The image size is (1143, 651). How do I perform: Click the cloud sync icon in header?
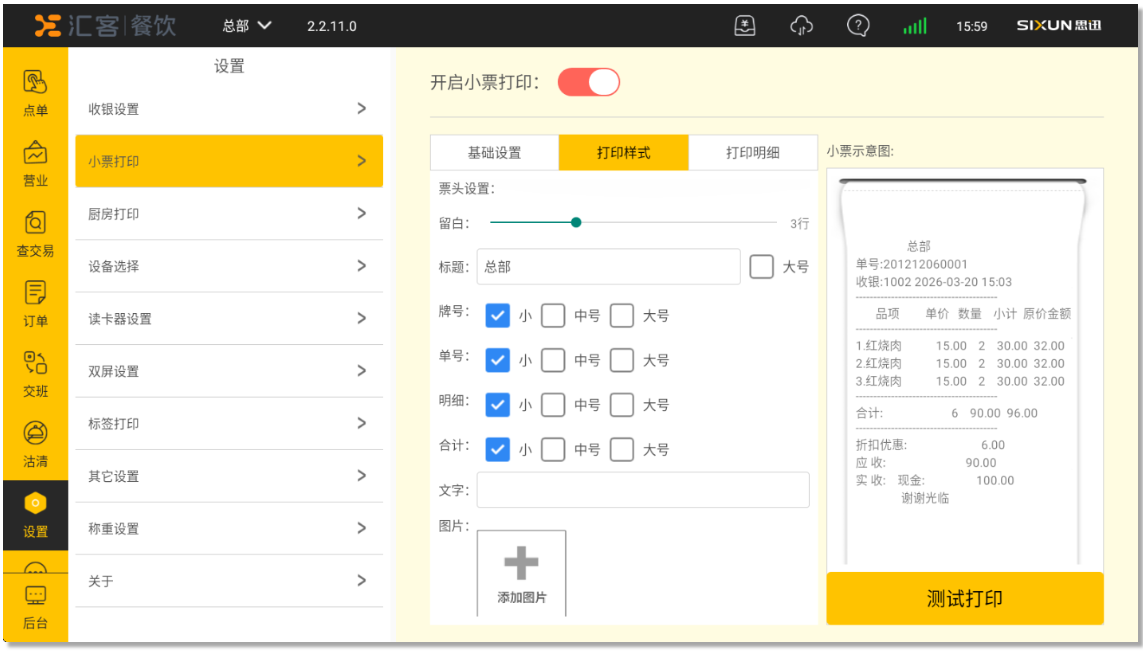pyautogui.click(x=801, y=26)
